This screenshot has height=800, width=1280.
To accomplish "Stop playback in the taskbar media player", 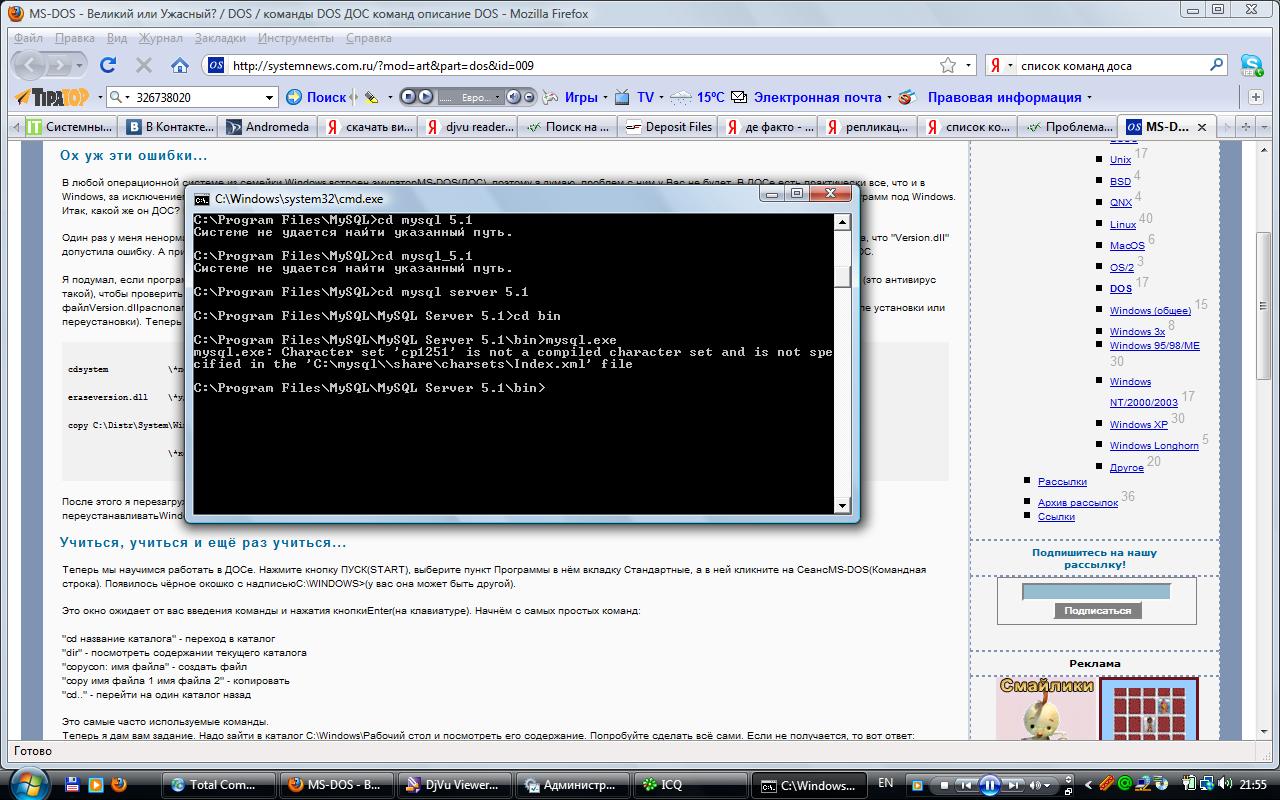I will (x=943, y=785).
